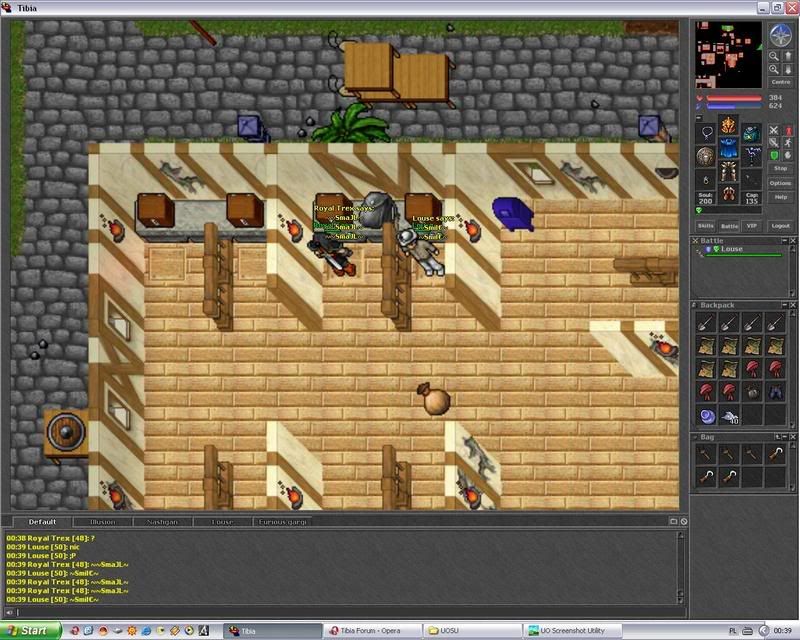
Task: Click first shovel in Backpack
Action: [706, 323]
